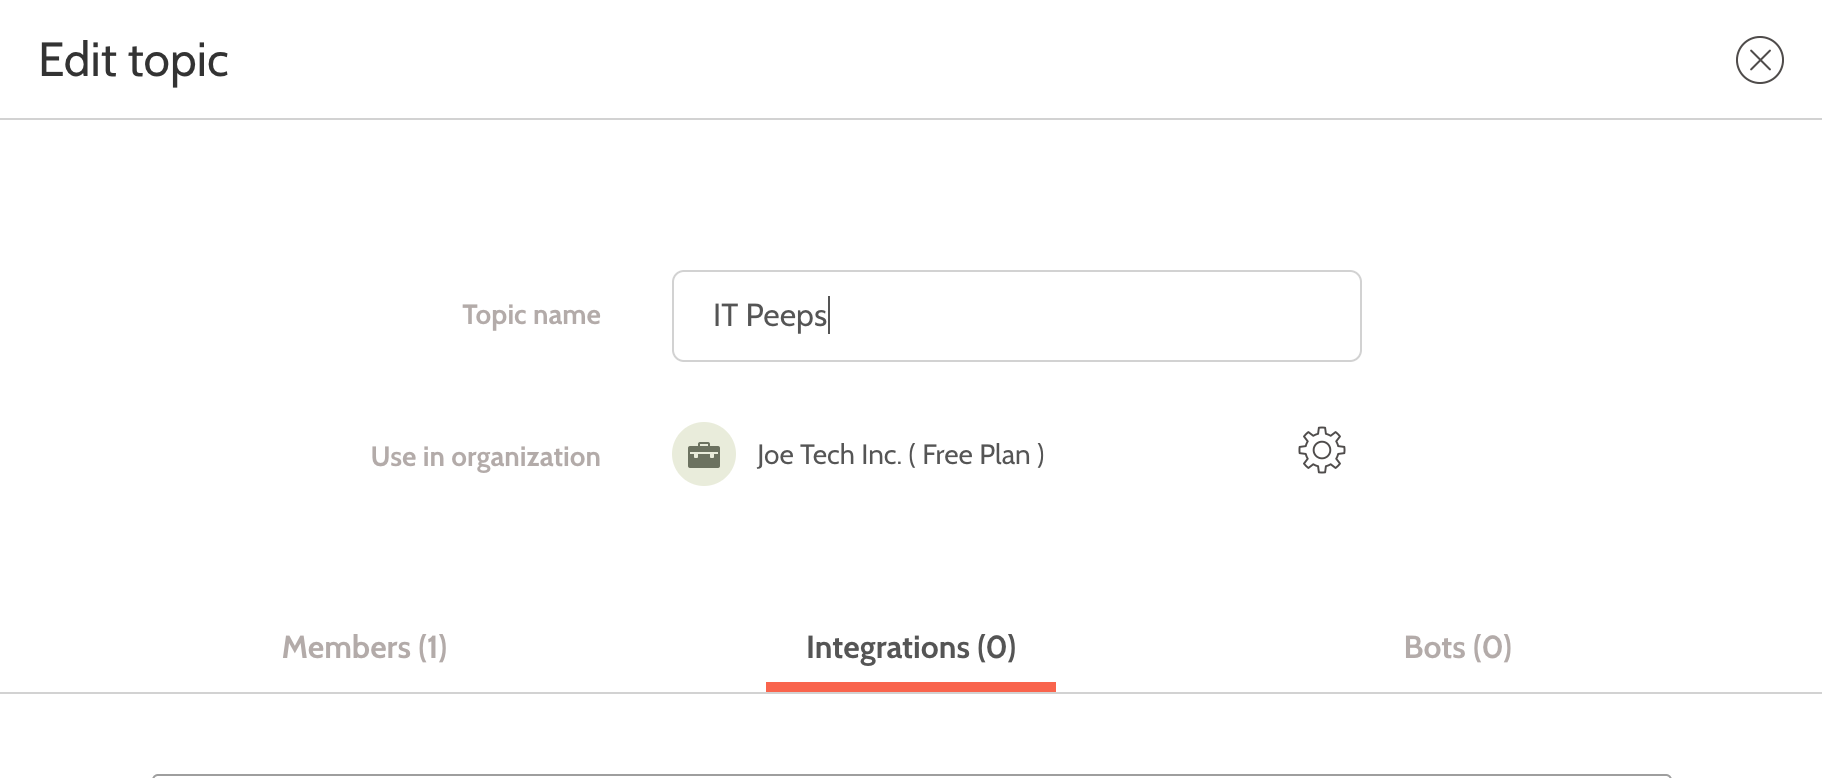Open the organization selector for Use in organization
This screenshot has height=778, width=1822.
point(900,455)
